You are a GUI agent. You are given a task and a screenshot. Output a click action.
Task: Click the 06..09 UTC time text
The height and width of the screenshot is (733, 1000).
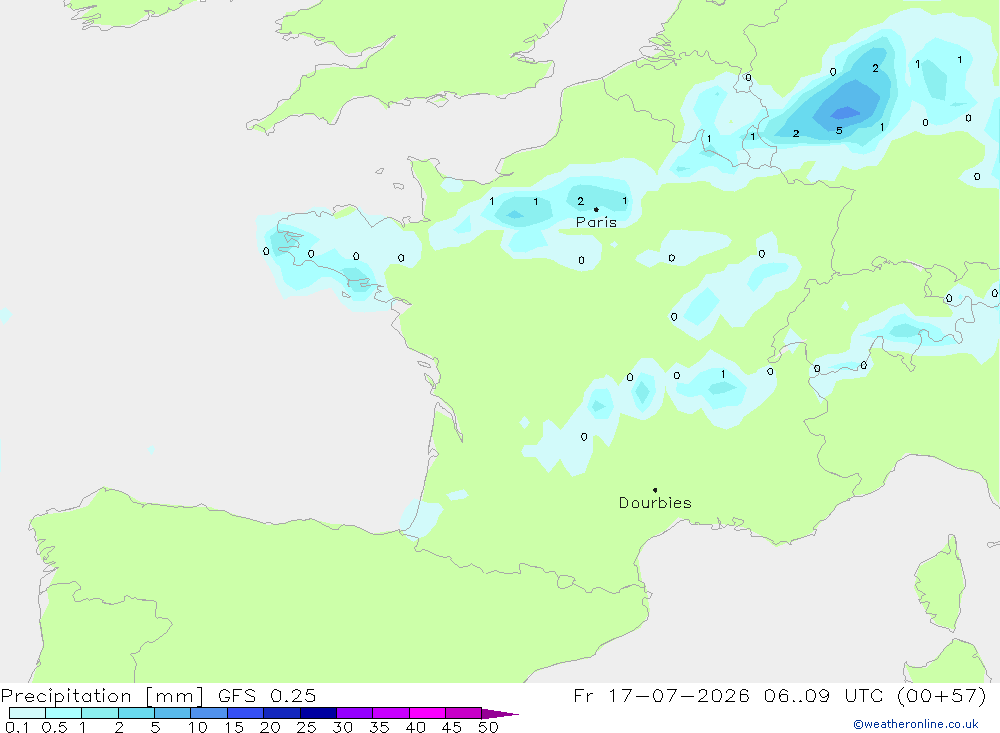(825, 695)
